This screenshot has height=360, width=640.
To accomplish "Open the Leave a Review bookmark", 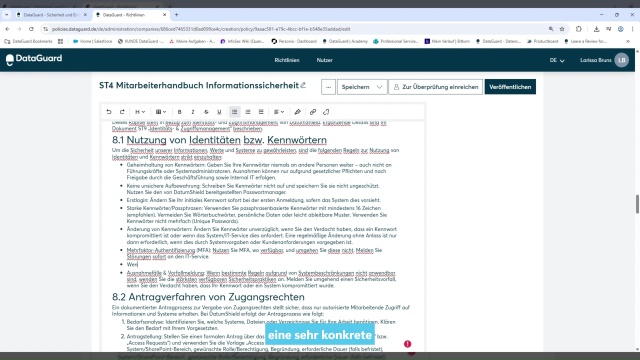I will [x=585, y=41].
